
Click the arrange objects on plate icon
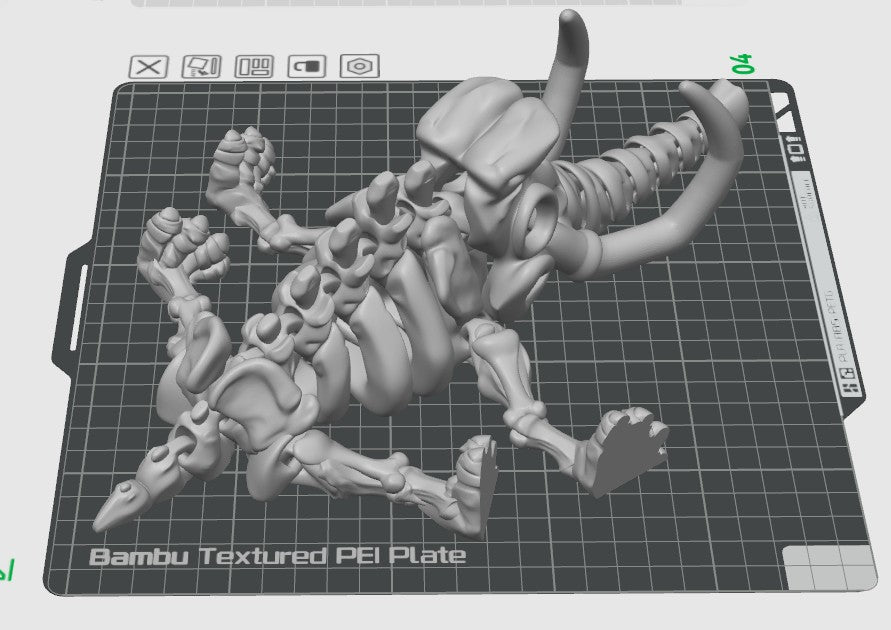tap(254, 67)
